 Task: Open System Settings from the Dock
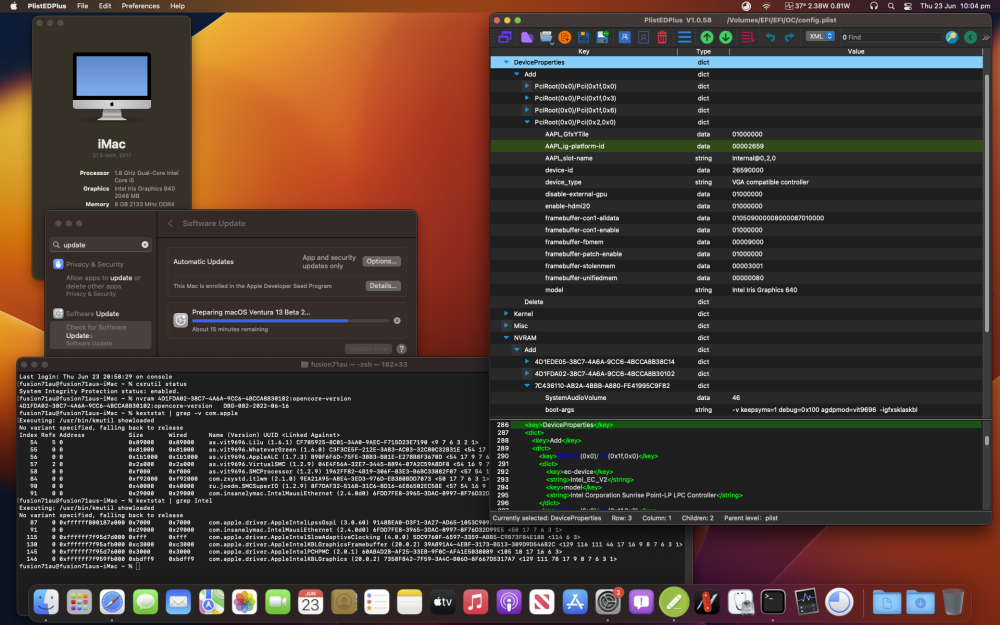click(608, 601)
